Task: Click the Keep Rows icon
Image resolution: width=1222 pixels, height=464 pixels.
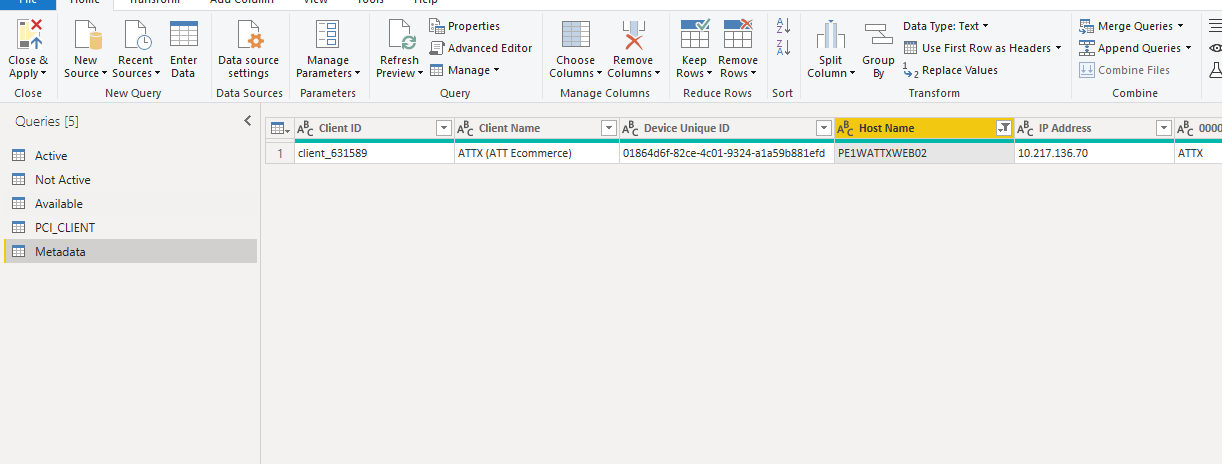Action: coord(694,34)
